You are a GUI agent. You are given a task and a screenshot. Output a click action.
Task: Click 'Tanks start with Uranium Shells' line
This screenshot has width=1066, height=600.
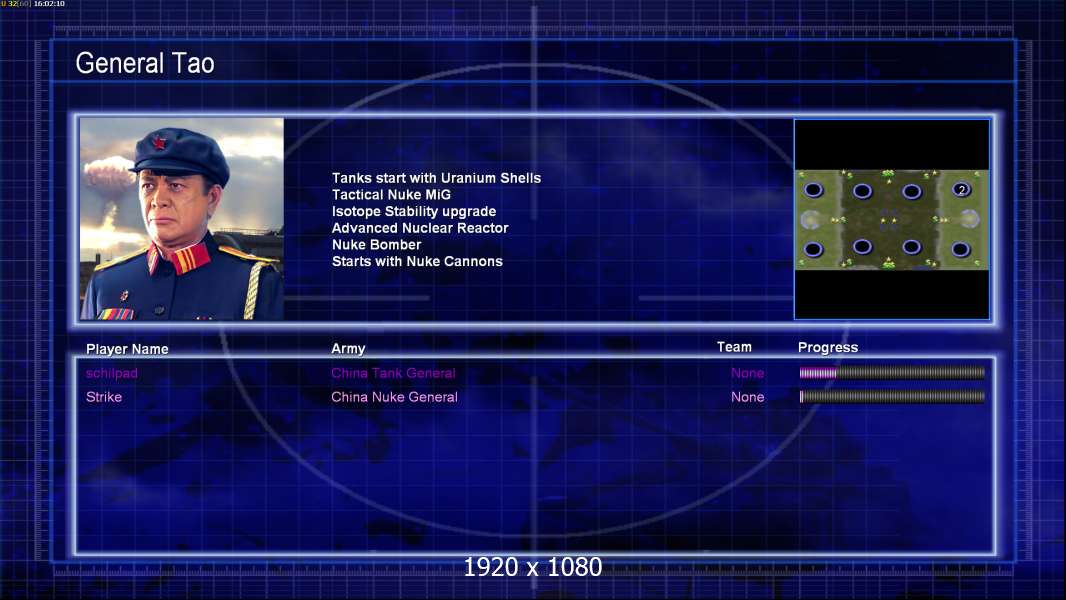point(436,178)
